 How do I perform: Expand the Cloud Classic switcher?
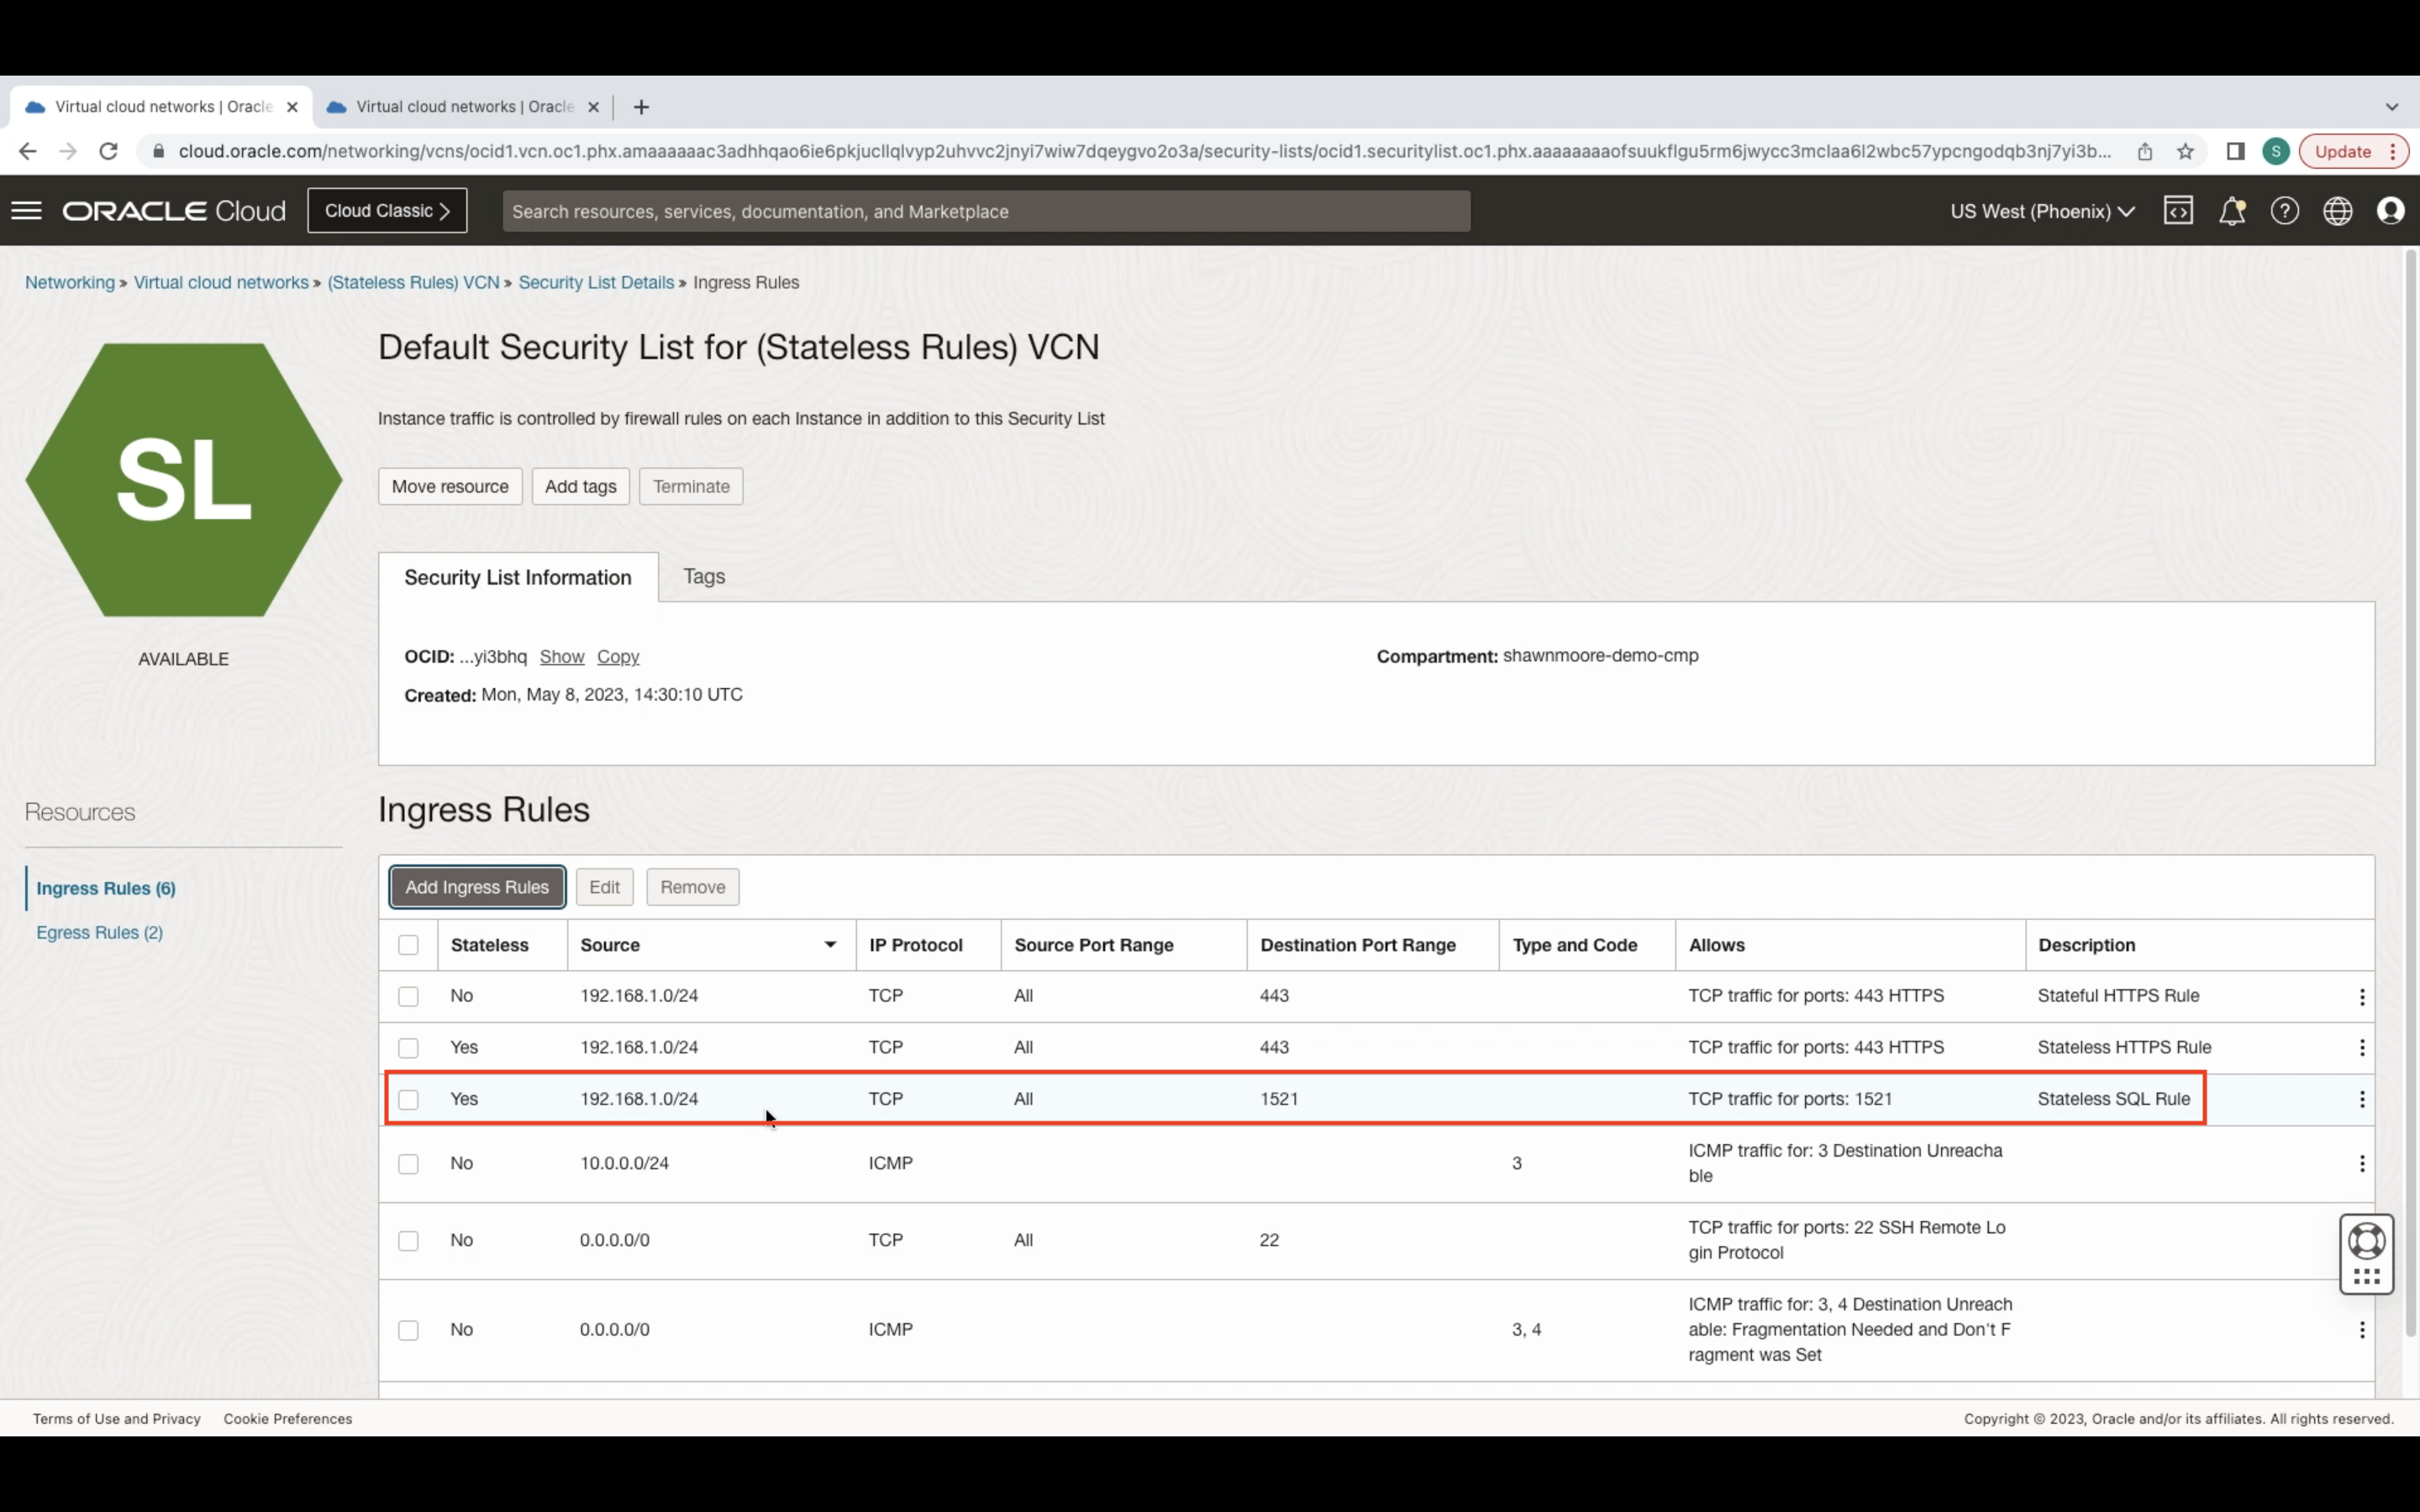387,211
